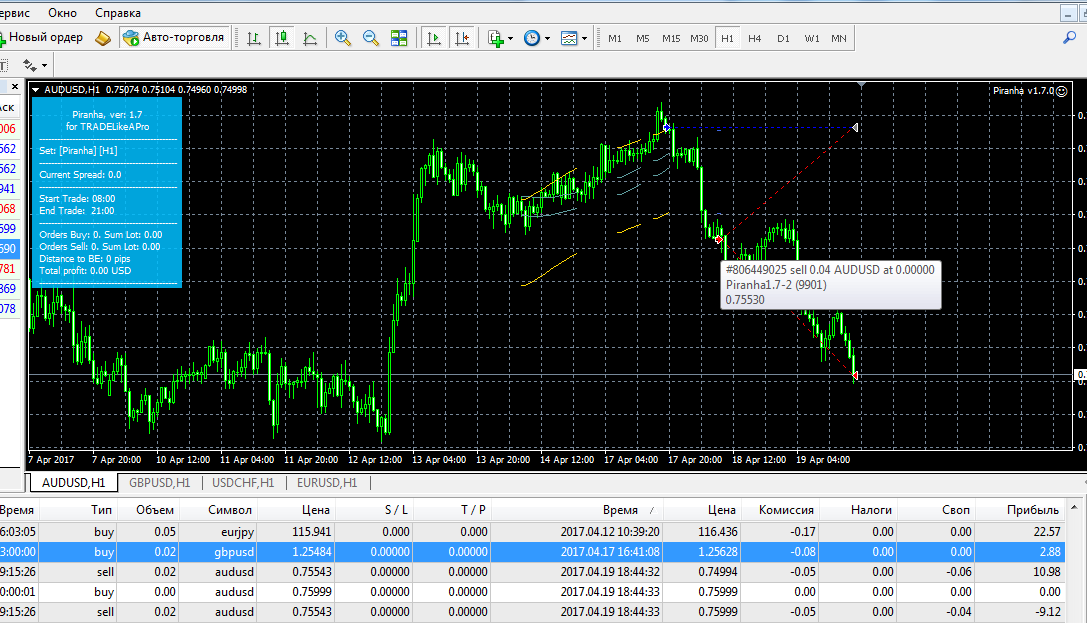
Task: Click the chart templates icon
Action: click(x=569, y=38)
